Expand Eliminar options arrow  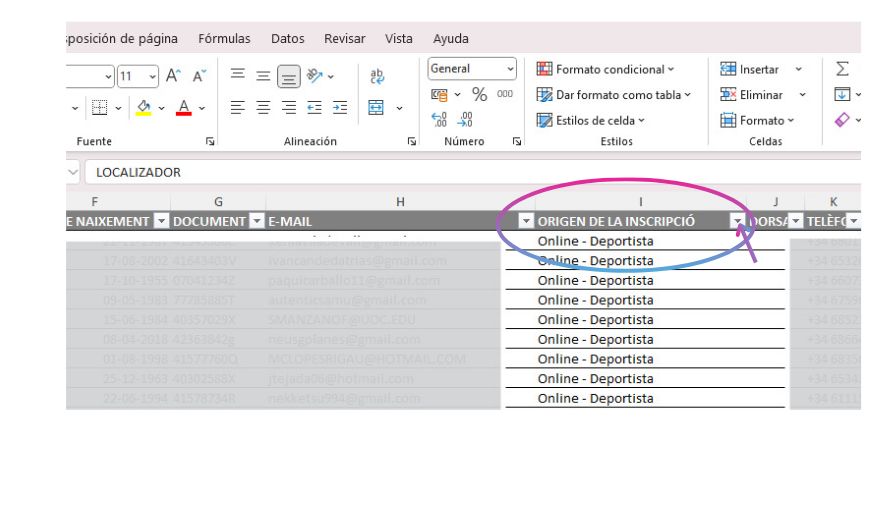802,95
